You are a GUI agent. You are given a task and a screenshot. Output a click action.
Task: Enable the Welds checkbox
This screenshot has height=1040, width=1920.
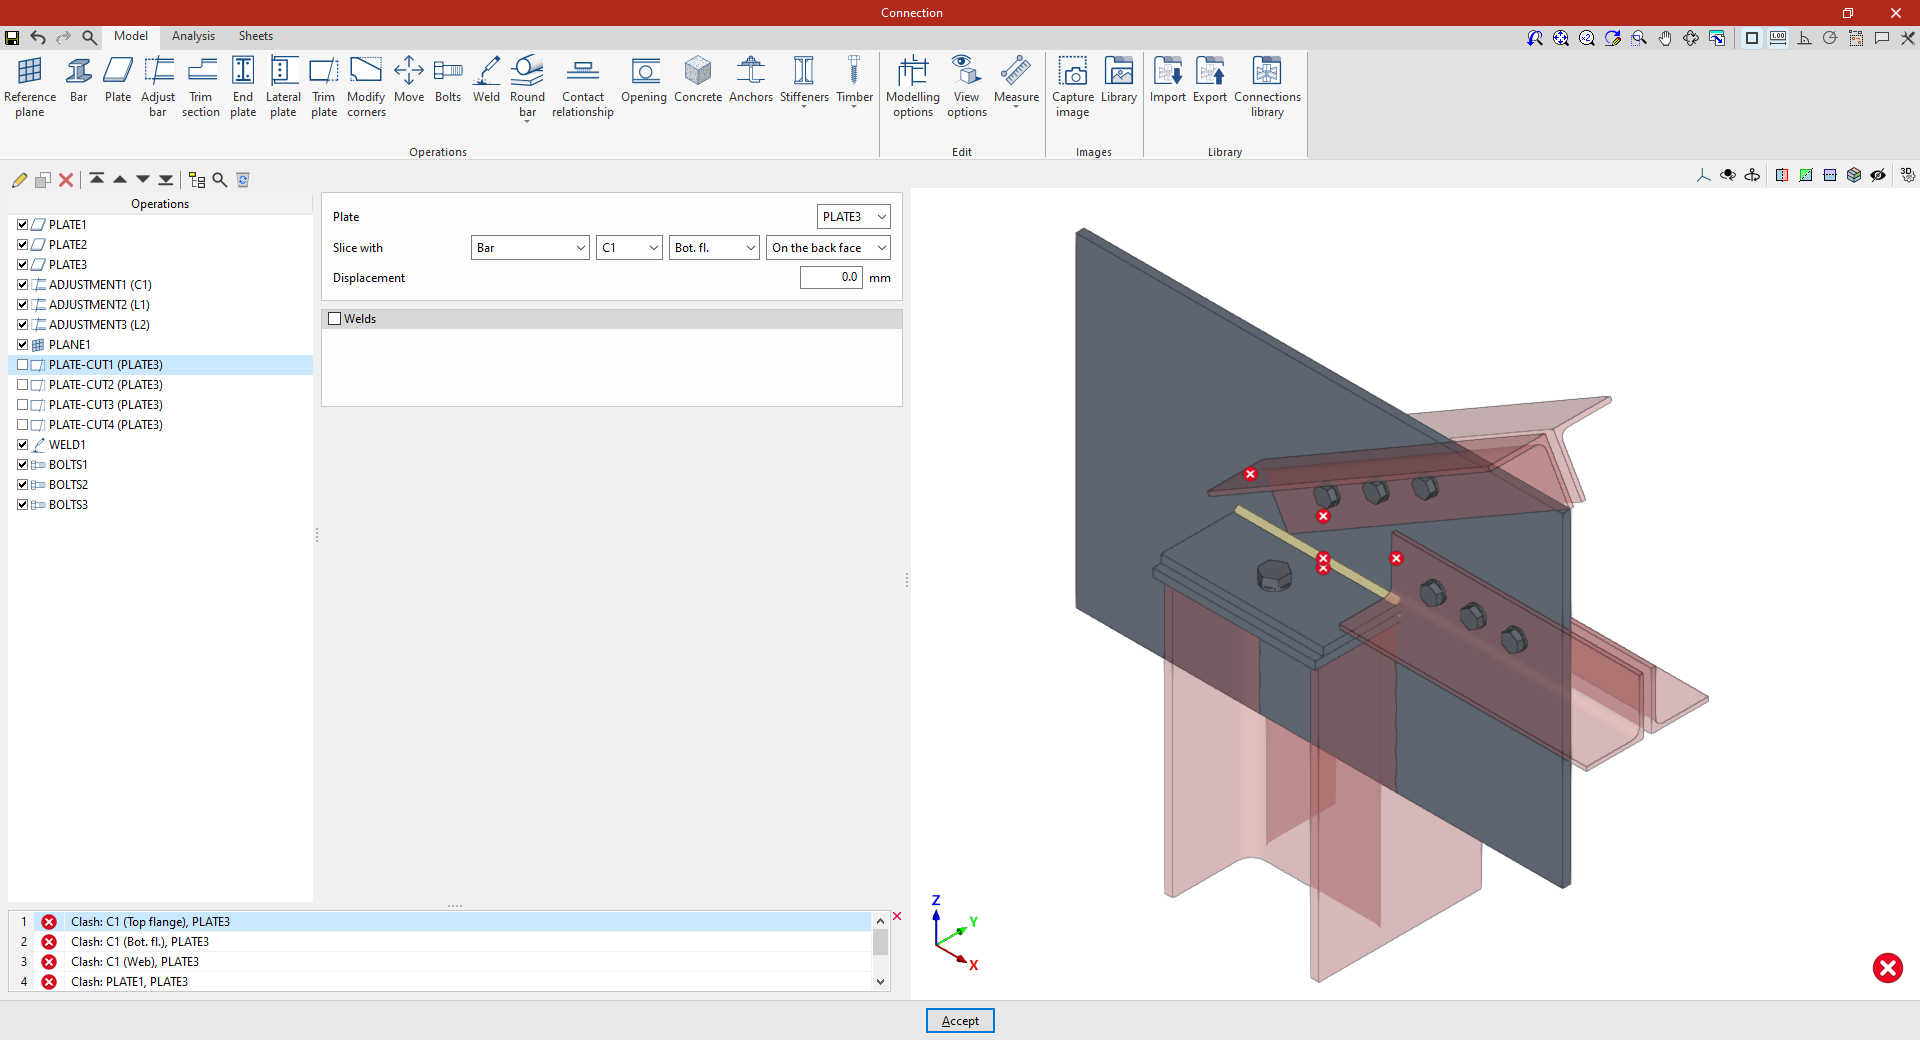pos(335,319)
